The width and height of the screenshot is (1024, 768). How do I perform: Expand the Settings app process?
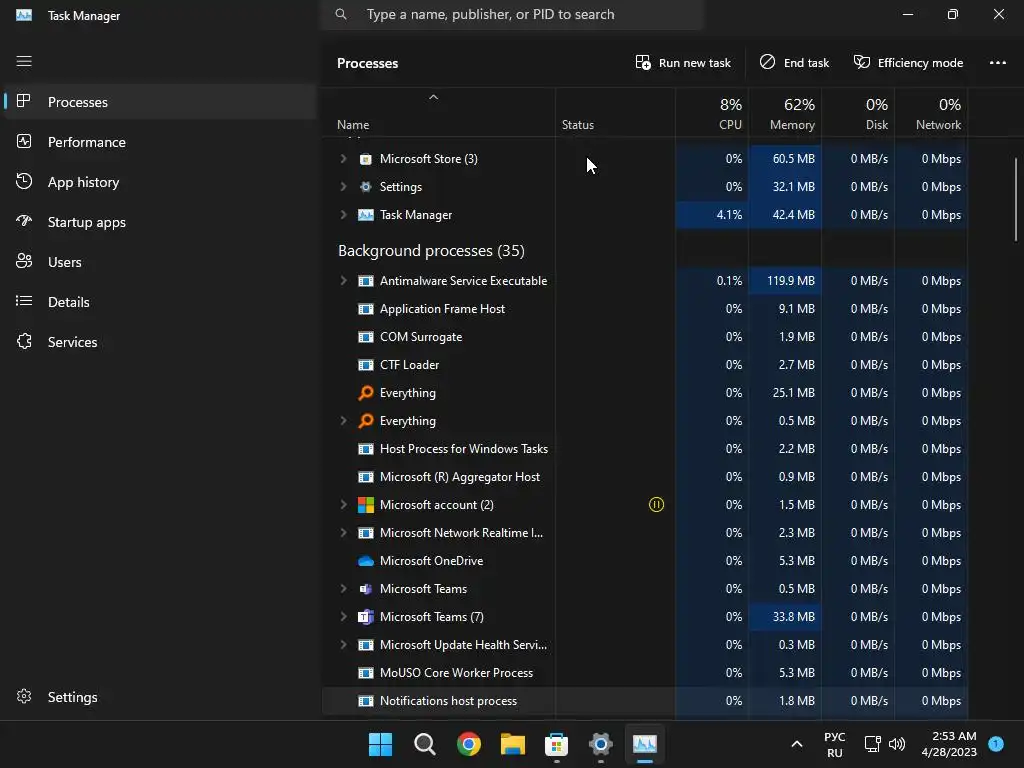tap(343, 187)
